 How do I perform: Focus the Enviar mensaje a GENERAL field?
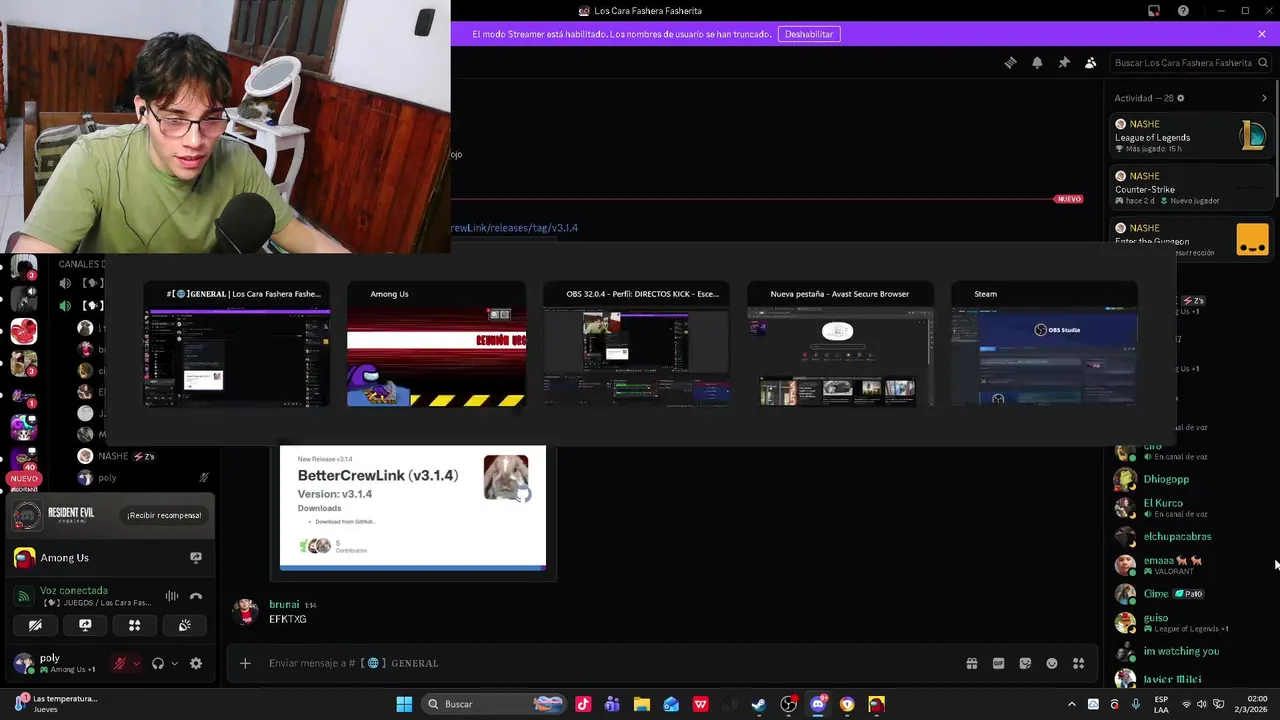[600, 663]
